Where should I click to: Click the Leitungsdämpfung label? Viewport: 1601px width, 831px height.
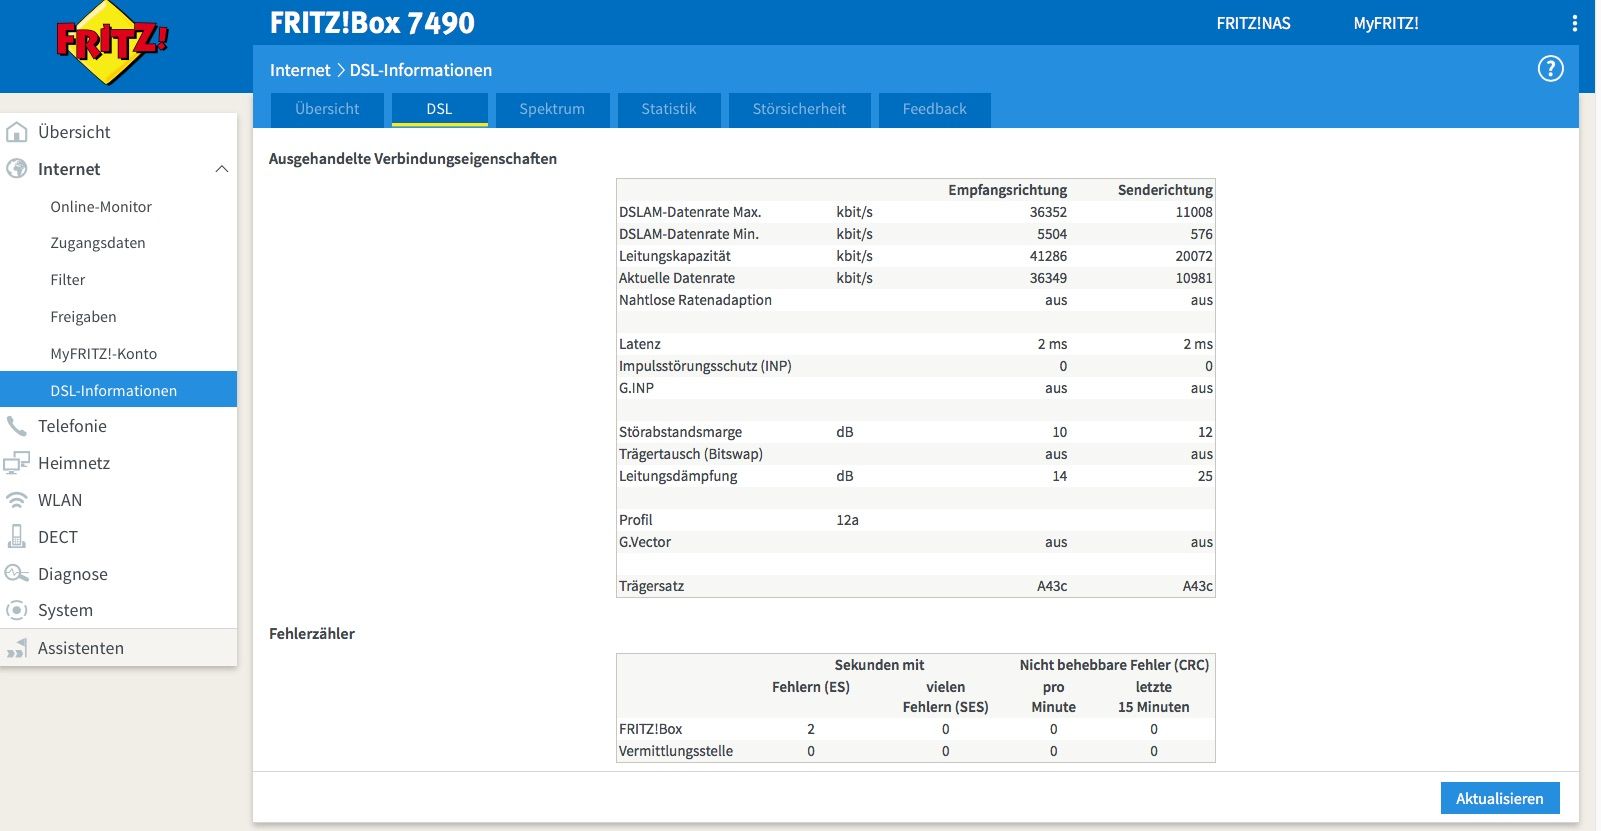click(678, 476)
